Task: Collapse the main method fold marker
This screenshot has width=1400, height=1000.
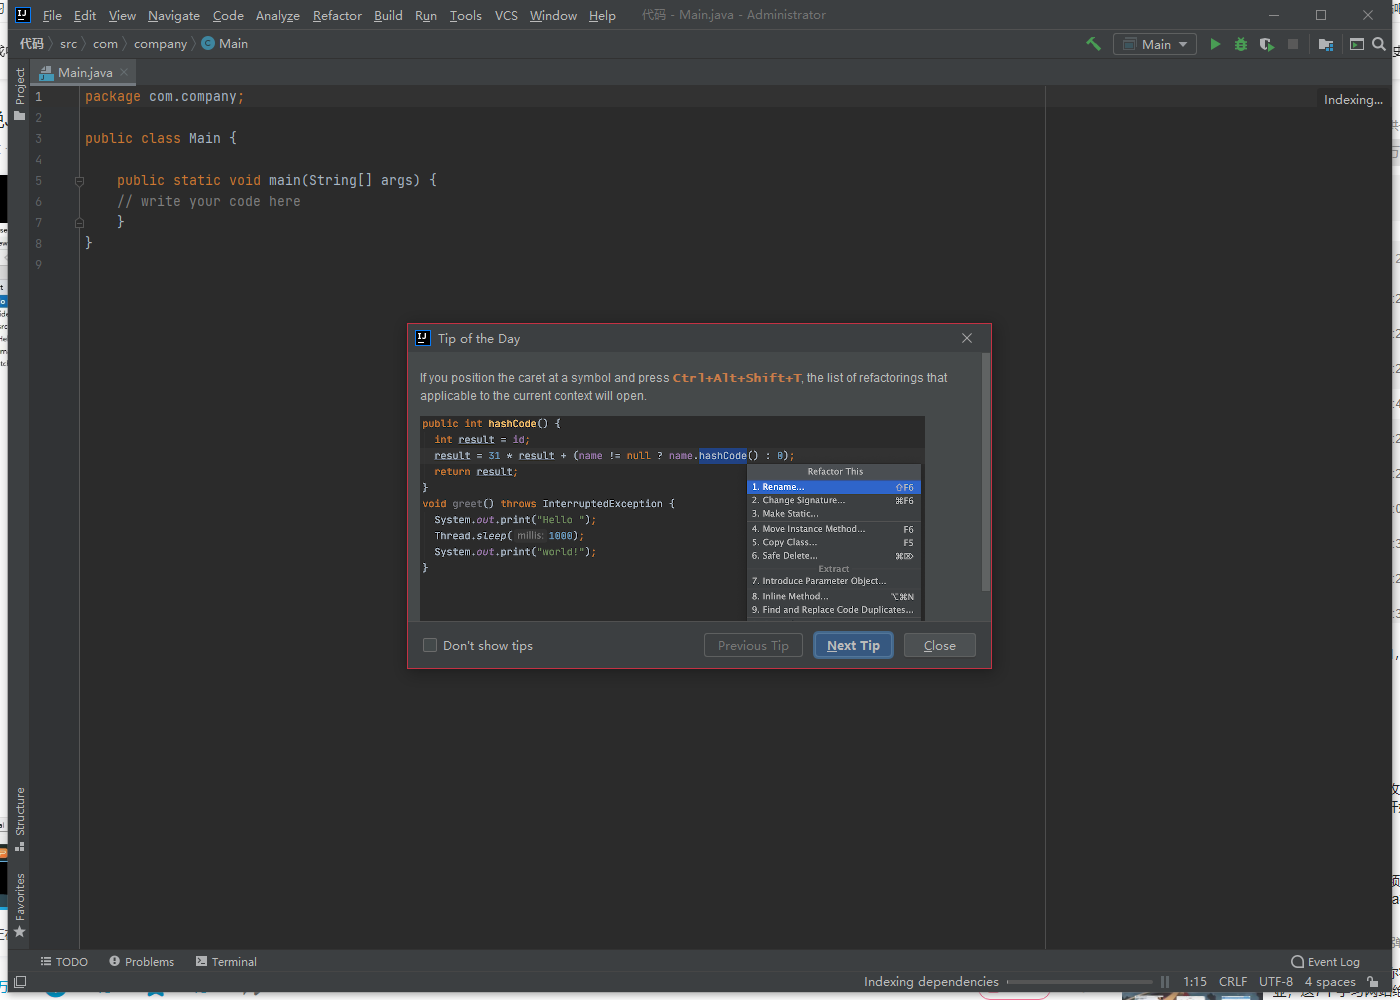Action: tap(79, 181)
